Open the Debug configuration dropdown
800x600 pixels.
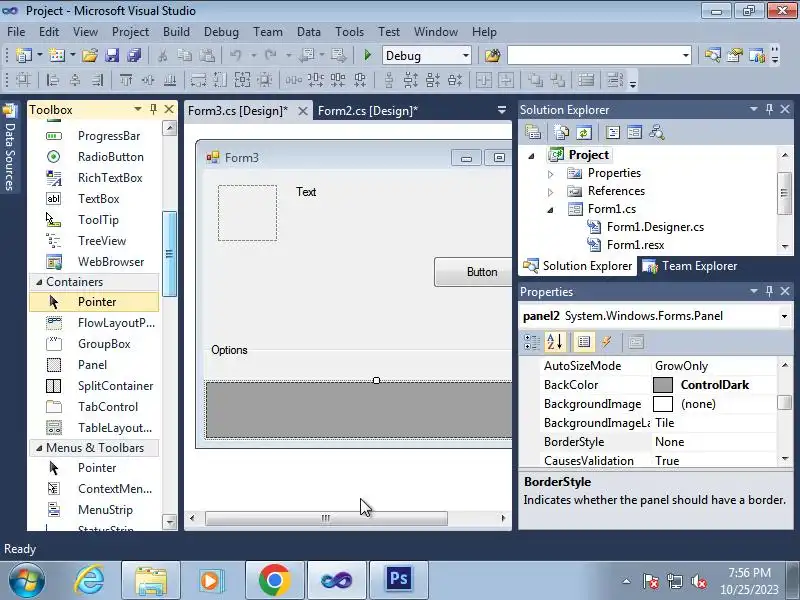[x=465, y=55]
